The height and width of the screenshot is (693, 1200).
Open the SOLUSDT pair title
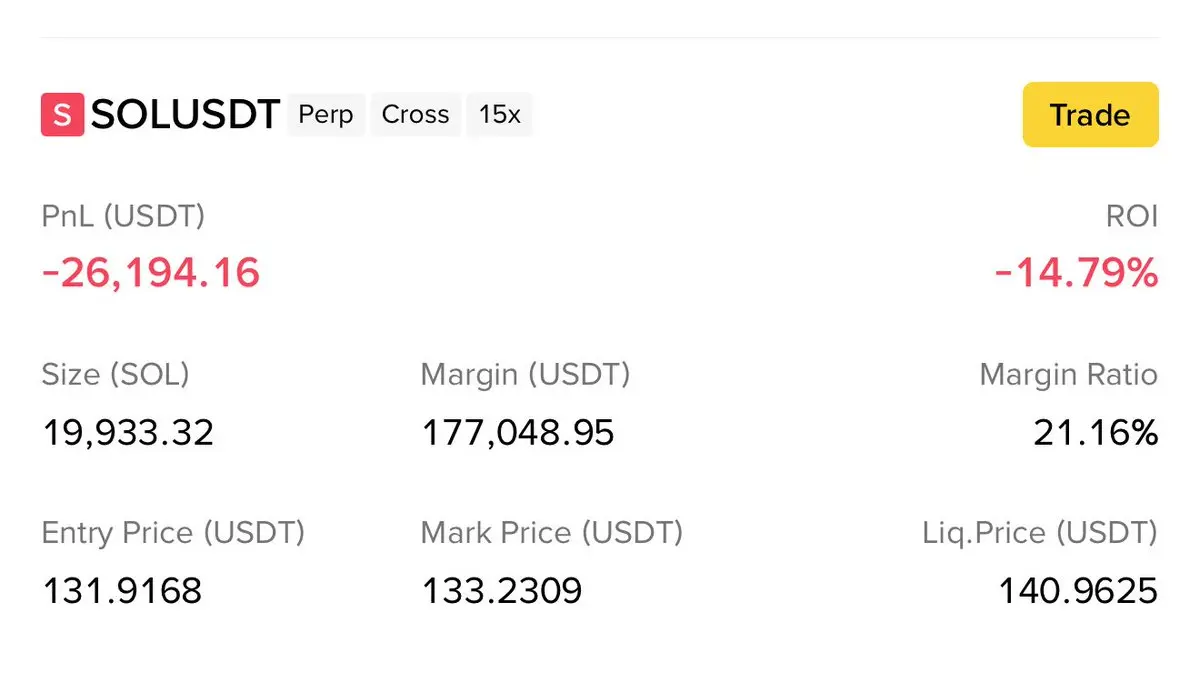(185, 115)
